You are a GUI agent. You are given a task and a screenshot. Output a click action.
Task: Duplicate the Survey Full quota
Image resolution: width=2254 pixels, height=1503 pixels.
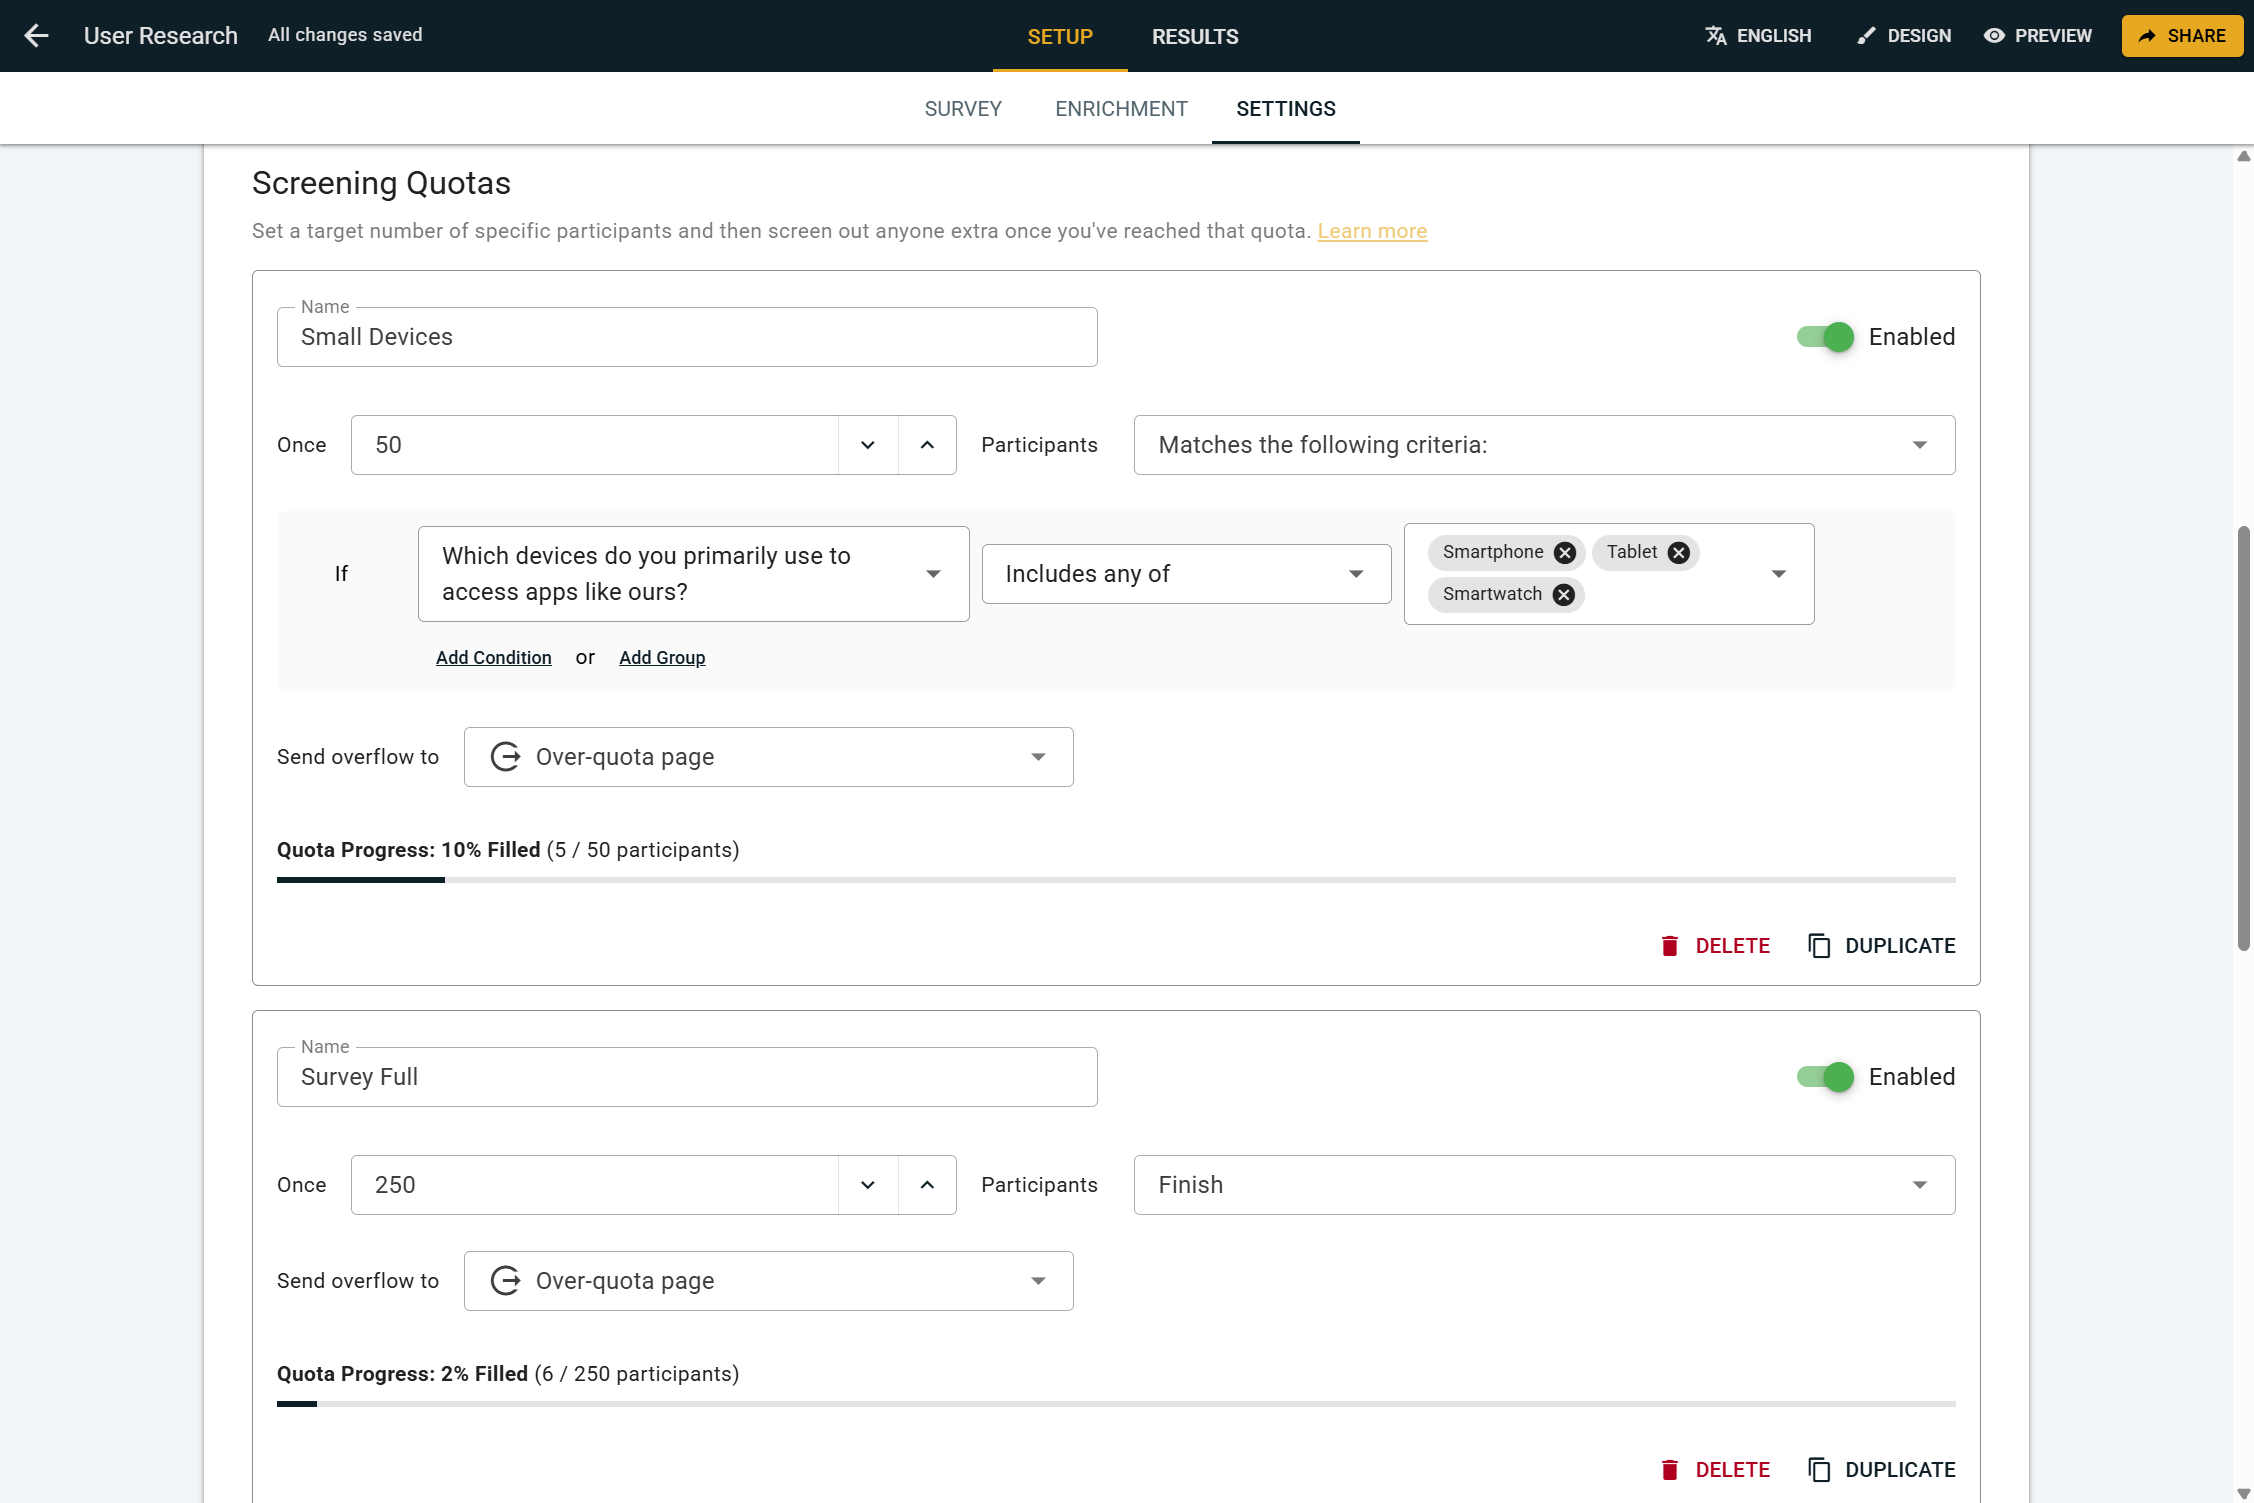[x=1882, y=1470]
